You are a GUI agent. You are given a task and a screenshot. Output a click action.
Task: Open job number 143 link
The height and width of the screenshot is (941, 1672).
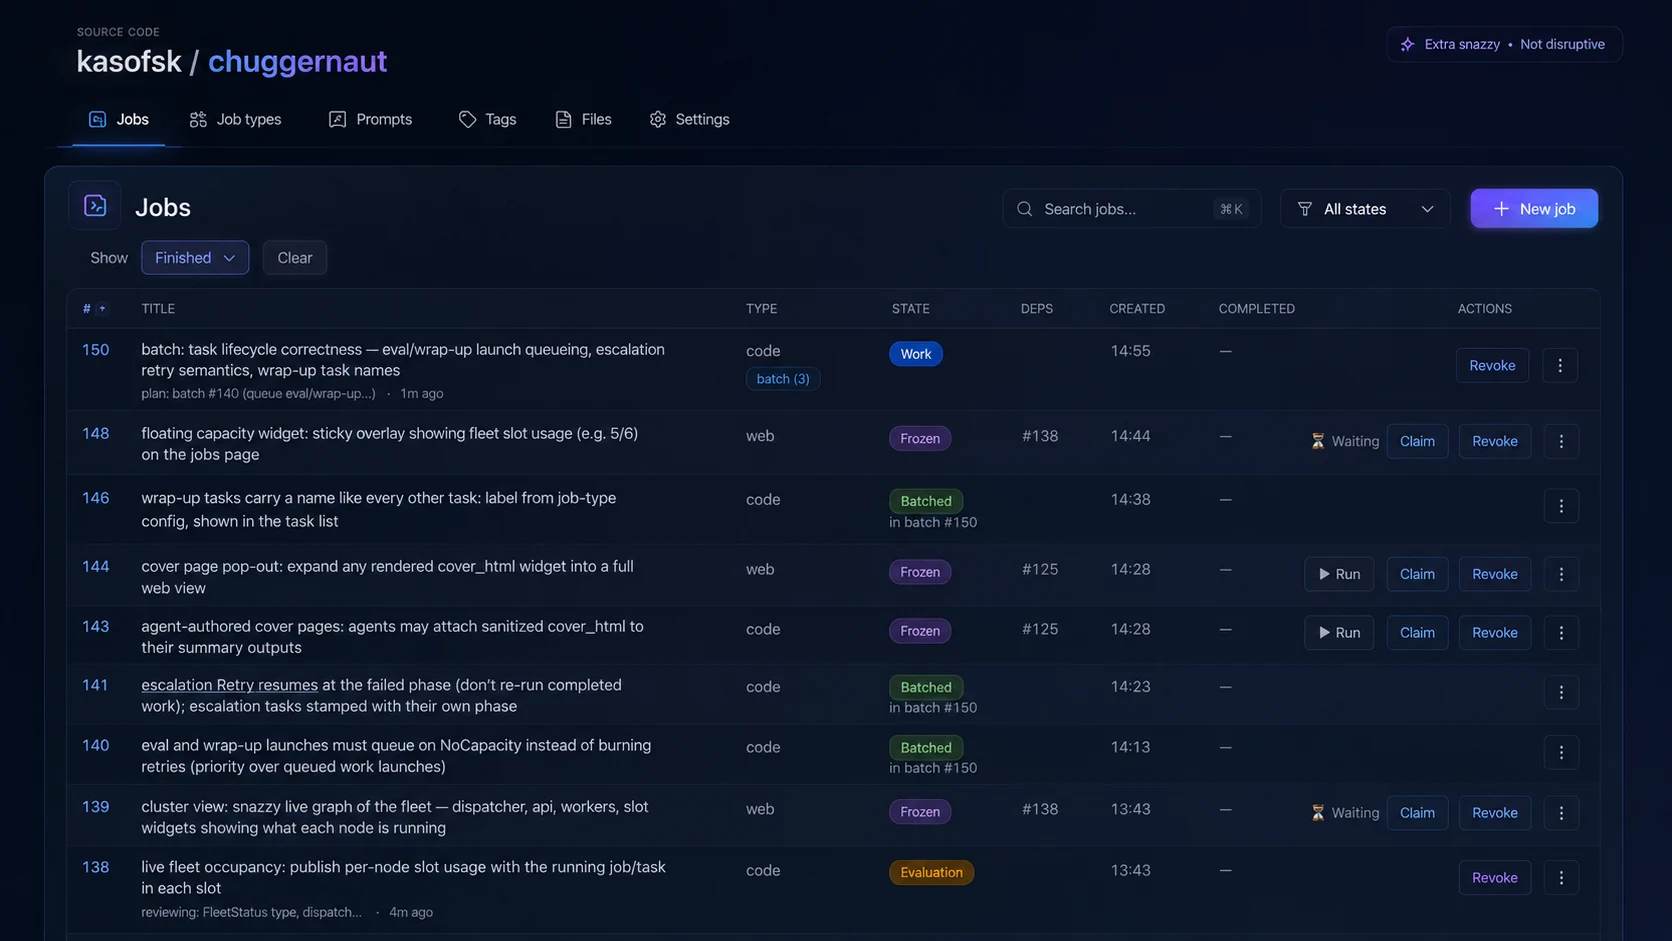pyautogui.click(x=95, y=626)
